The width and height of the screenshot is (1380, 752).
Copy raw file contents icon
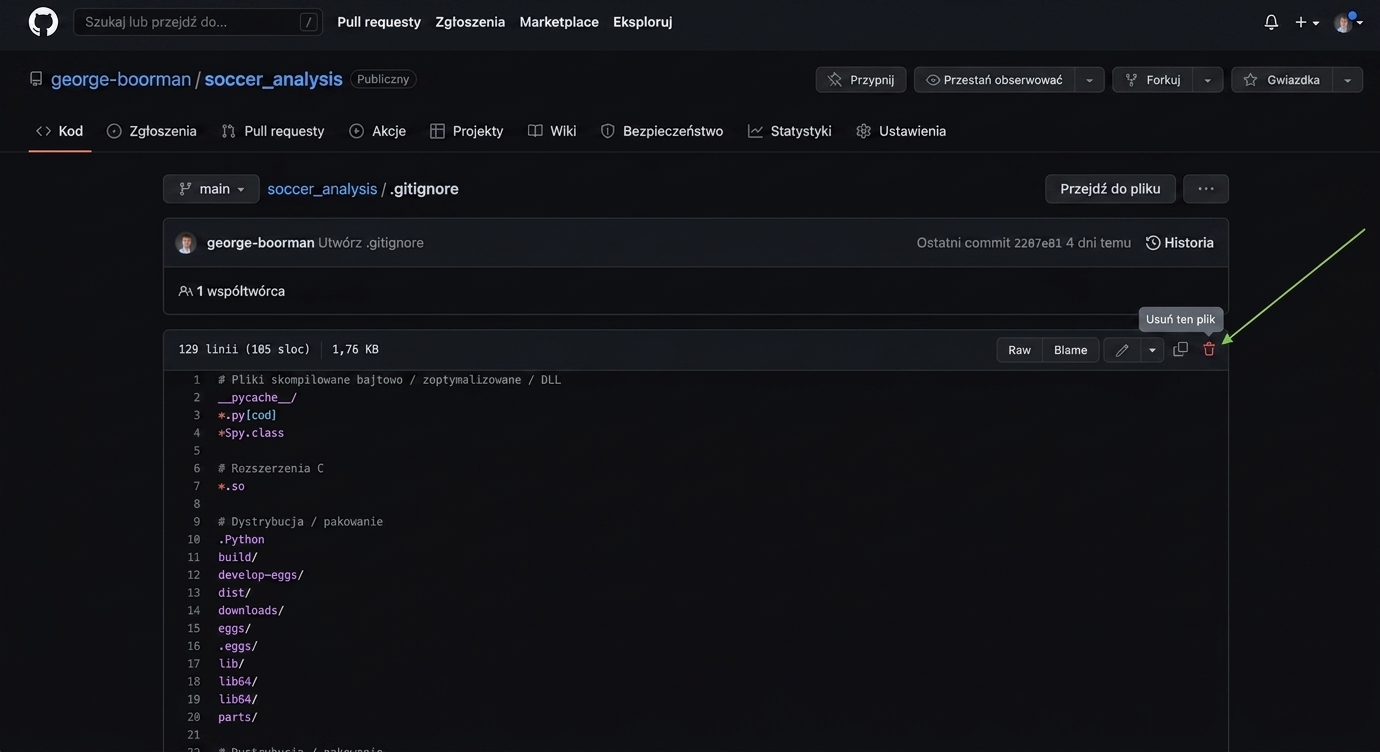(x=1180, y=349)
